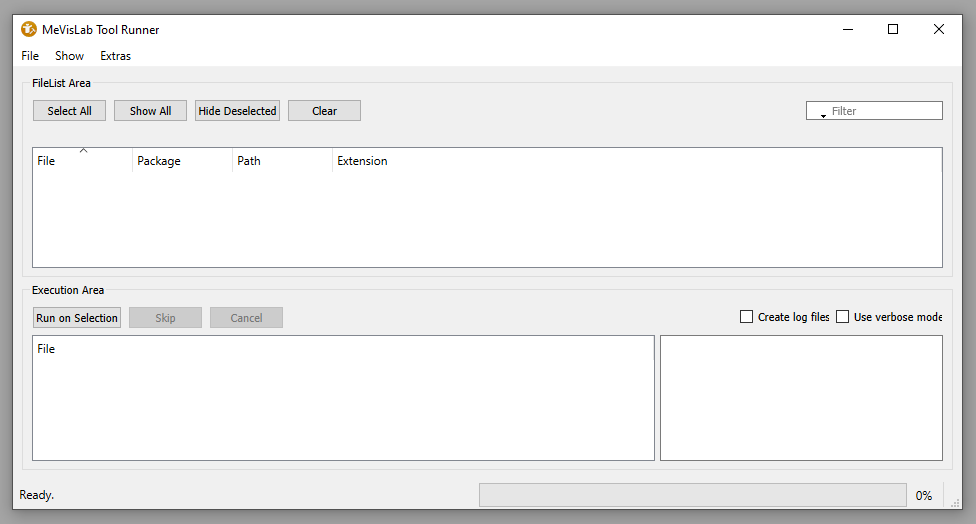The height and width of the screenshot is (524, 976).
Task: Open the Show menu
Action: (x=69, y=56)
